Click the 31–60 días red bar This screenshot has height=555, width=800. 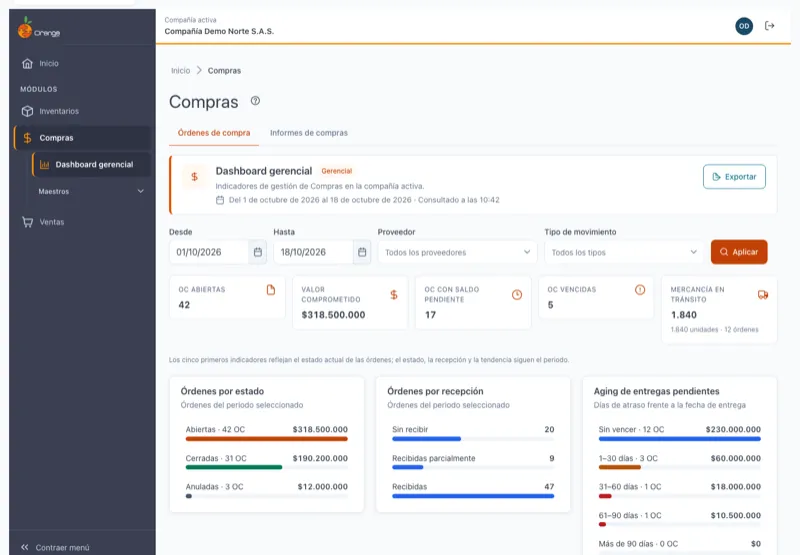[605, 496]
